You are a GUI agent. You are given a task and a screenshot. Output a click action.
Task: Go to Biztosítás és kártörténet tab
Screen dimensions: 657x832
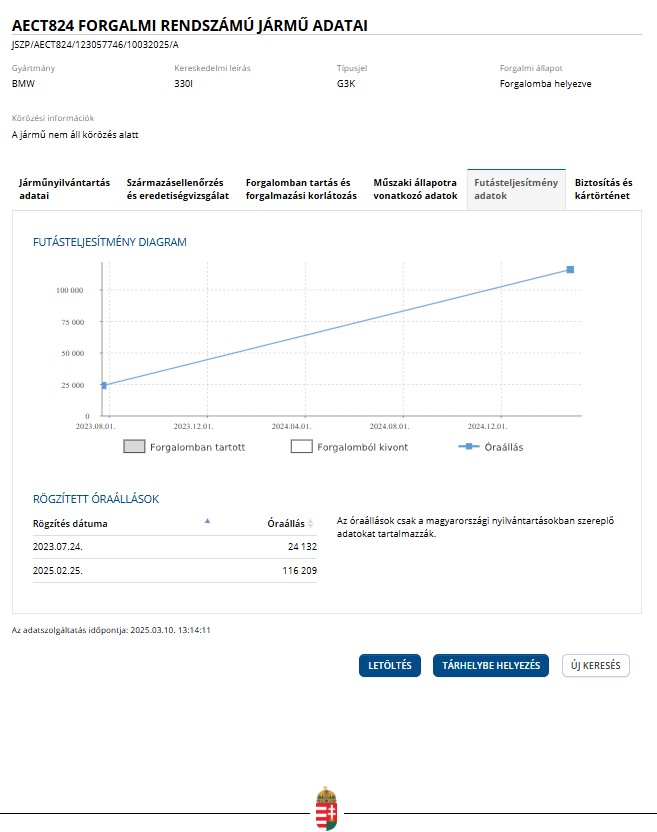point(604,189)
